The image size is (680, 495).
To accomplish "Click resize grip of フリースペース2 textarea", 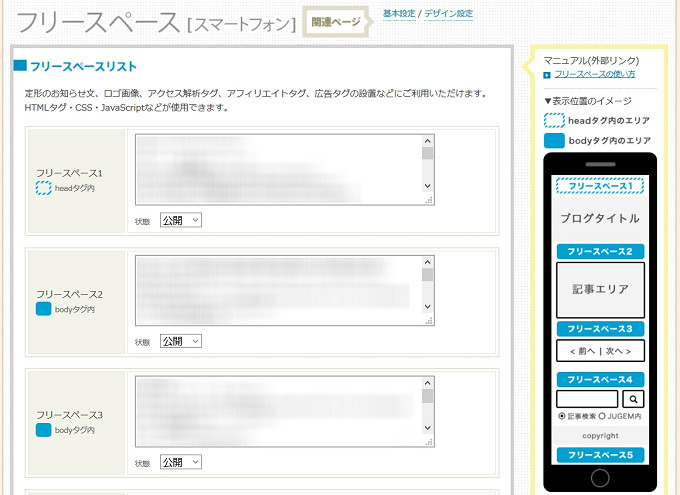I will [429, 321].
